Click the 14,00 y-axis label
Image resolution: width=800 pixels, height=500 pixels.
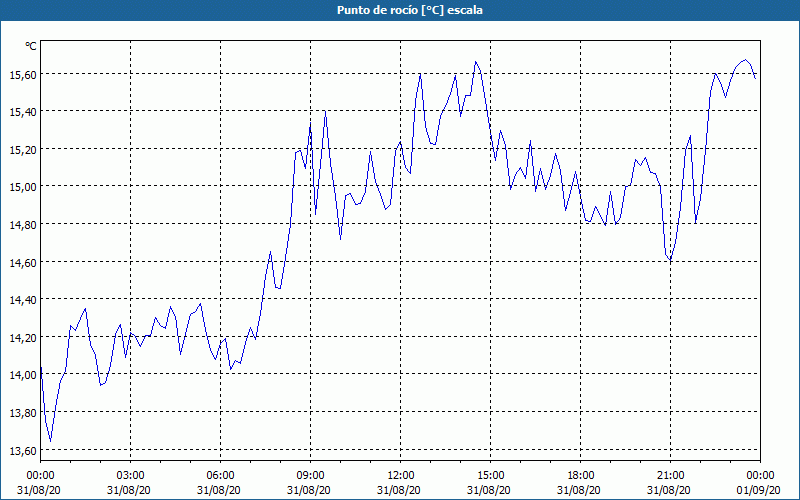click(23, 375)
